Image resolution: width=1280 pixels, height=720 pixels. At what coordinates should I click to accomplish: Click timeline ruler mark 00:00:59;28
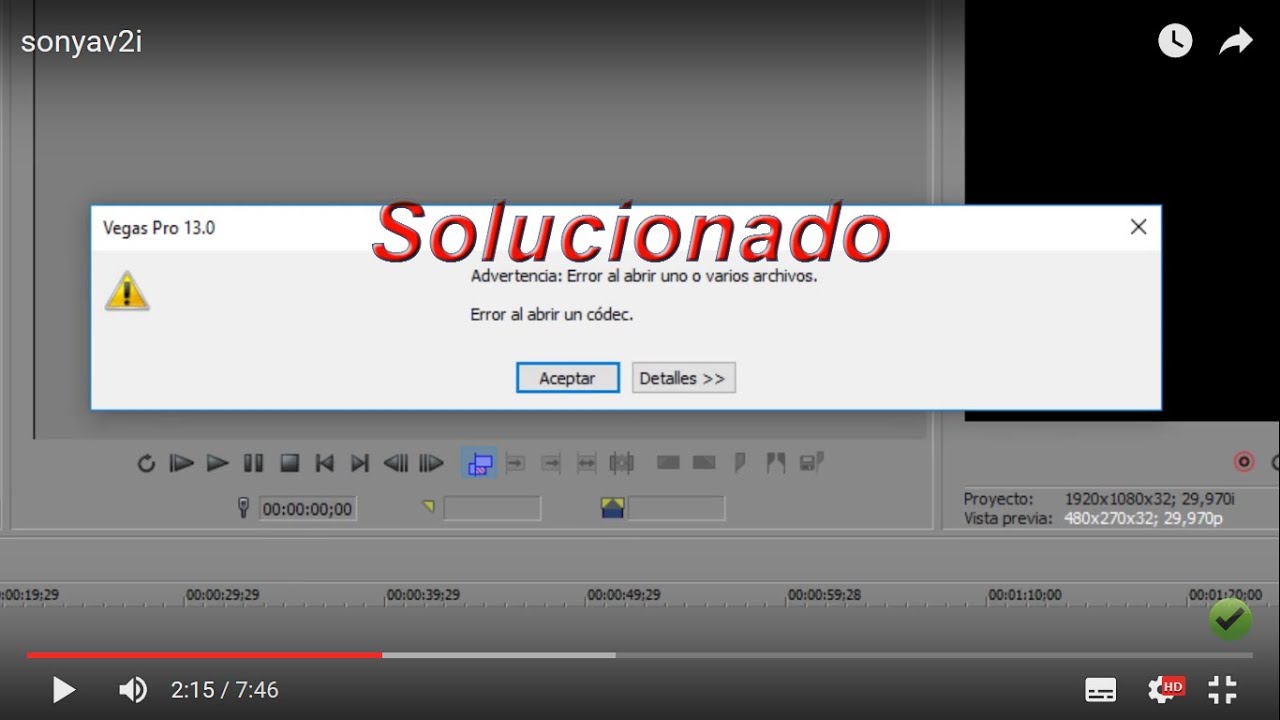(x=825, y=594)
